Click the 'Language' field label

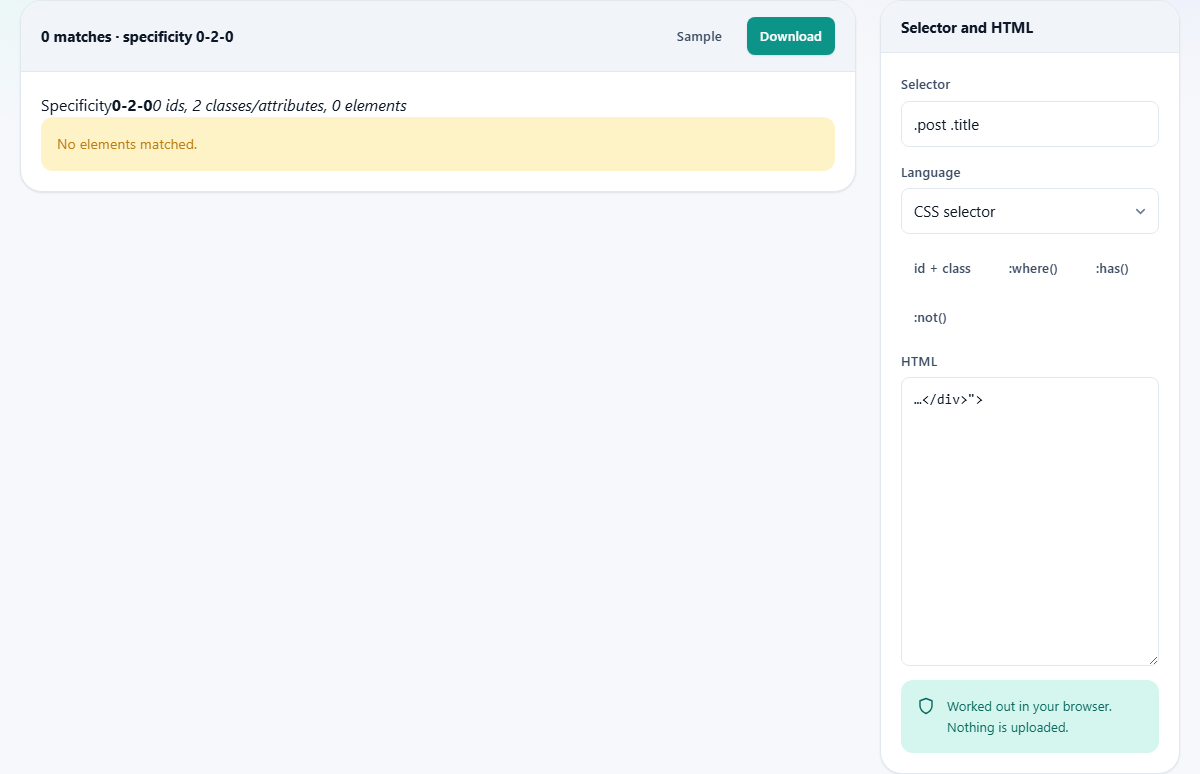(930, 172)
